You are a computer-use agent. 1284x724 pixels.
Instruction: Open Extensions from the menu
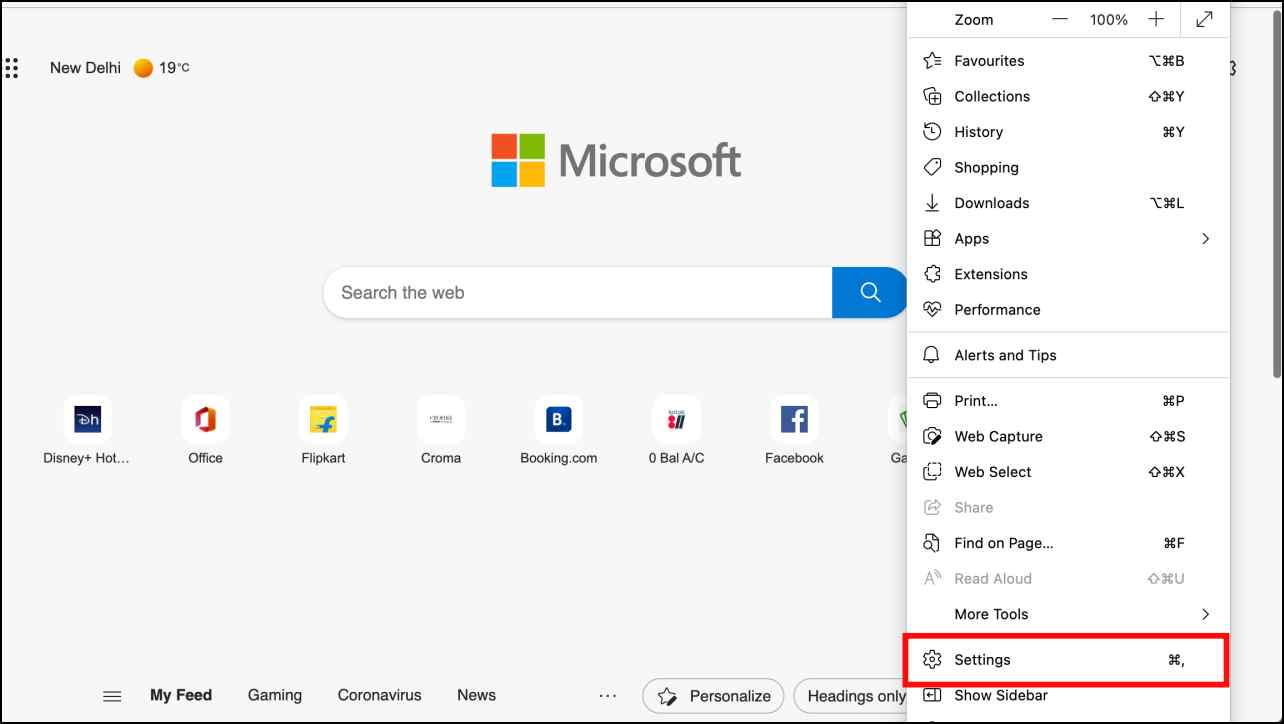click(x=1068, y=274)
